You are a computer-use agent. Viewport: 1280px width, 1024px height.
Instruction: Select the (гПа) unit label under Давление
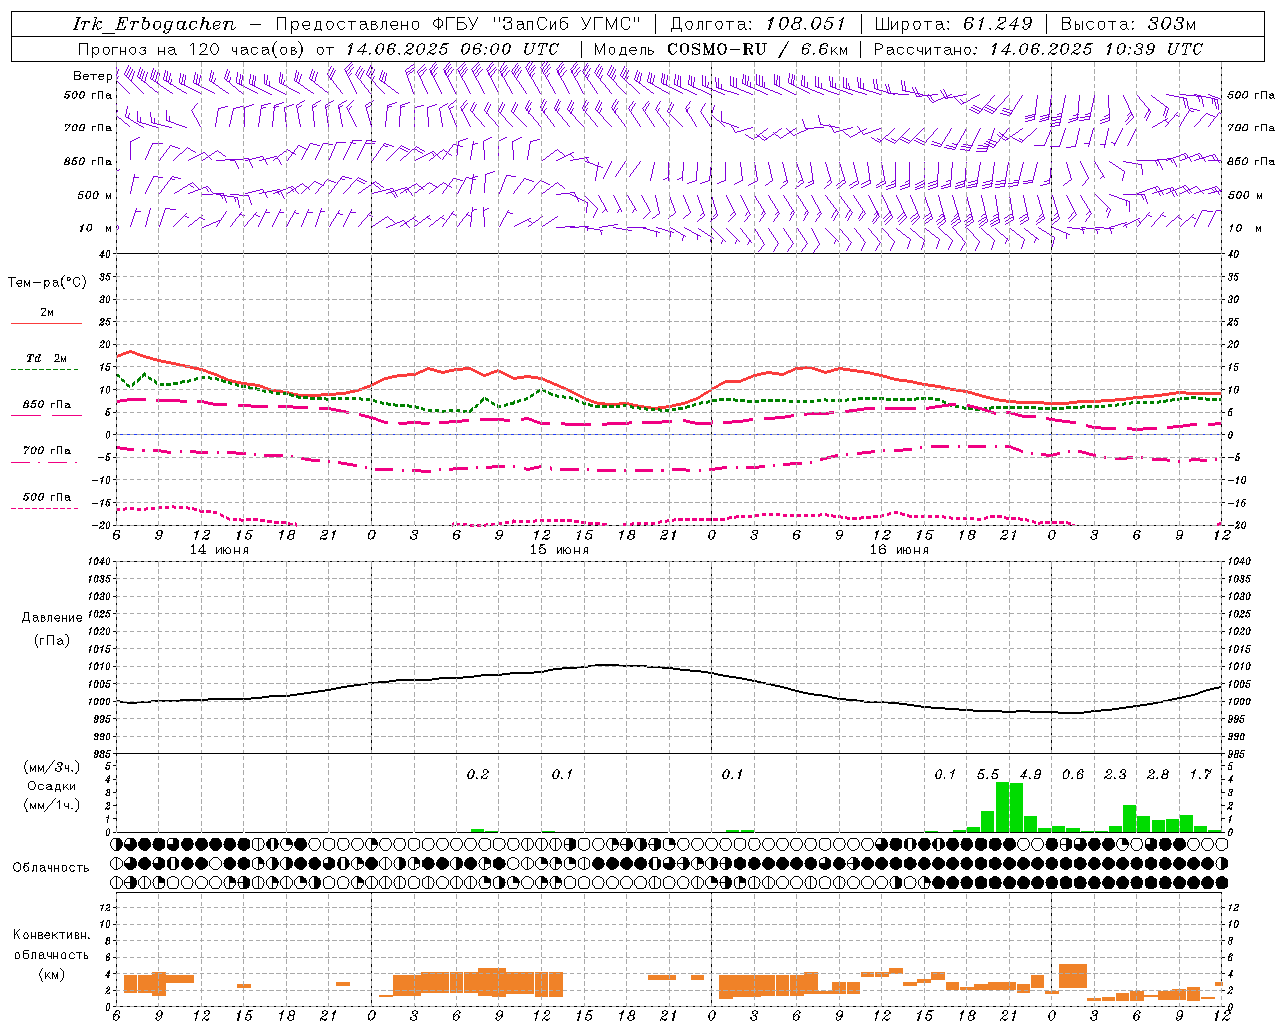pos(51,640)
